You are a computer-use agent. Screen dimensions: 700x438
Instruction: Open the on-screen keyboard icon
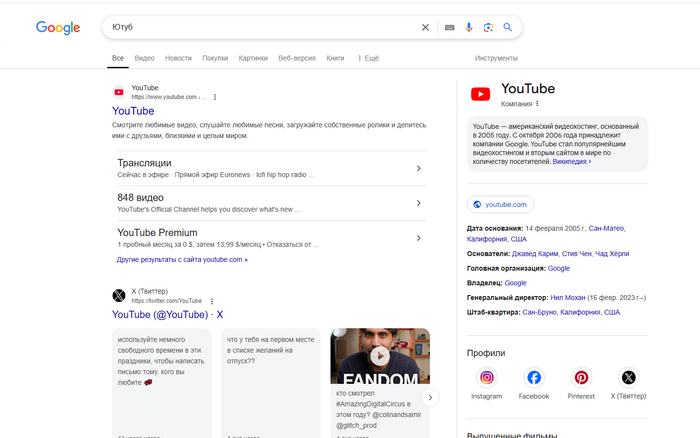coord(449,27)
